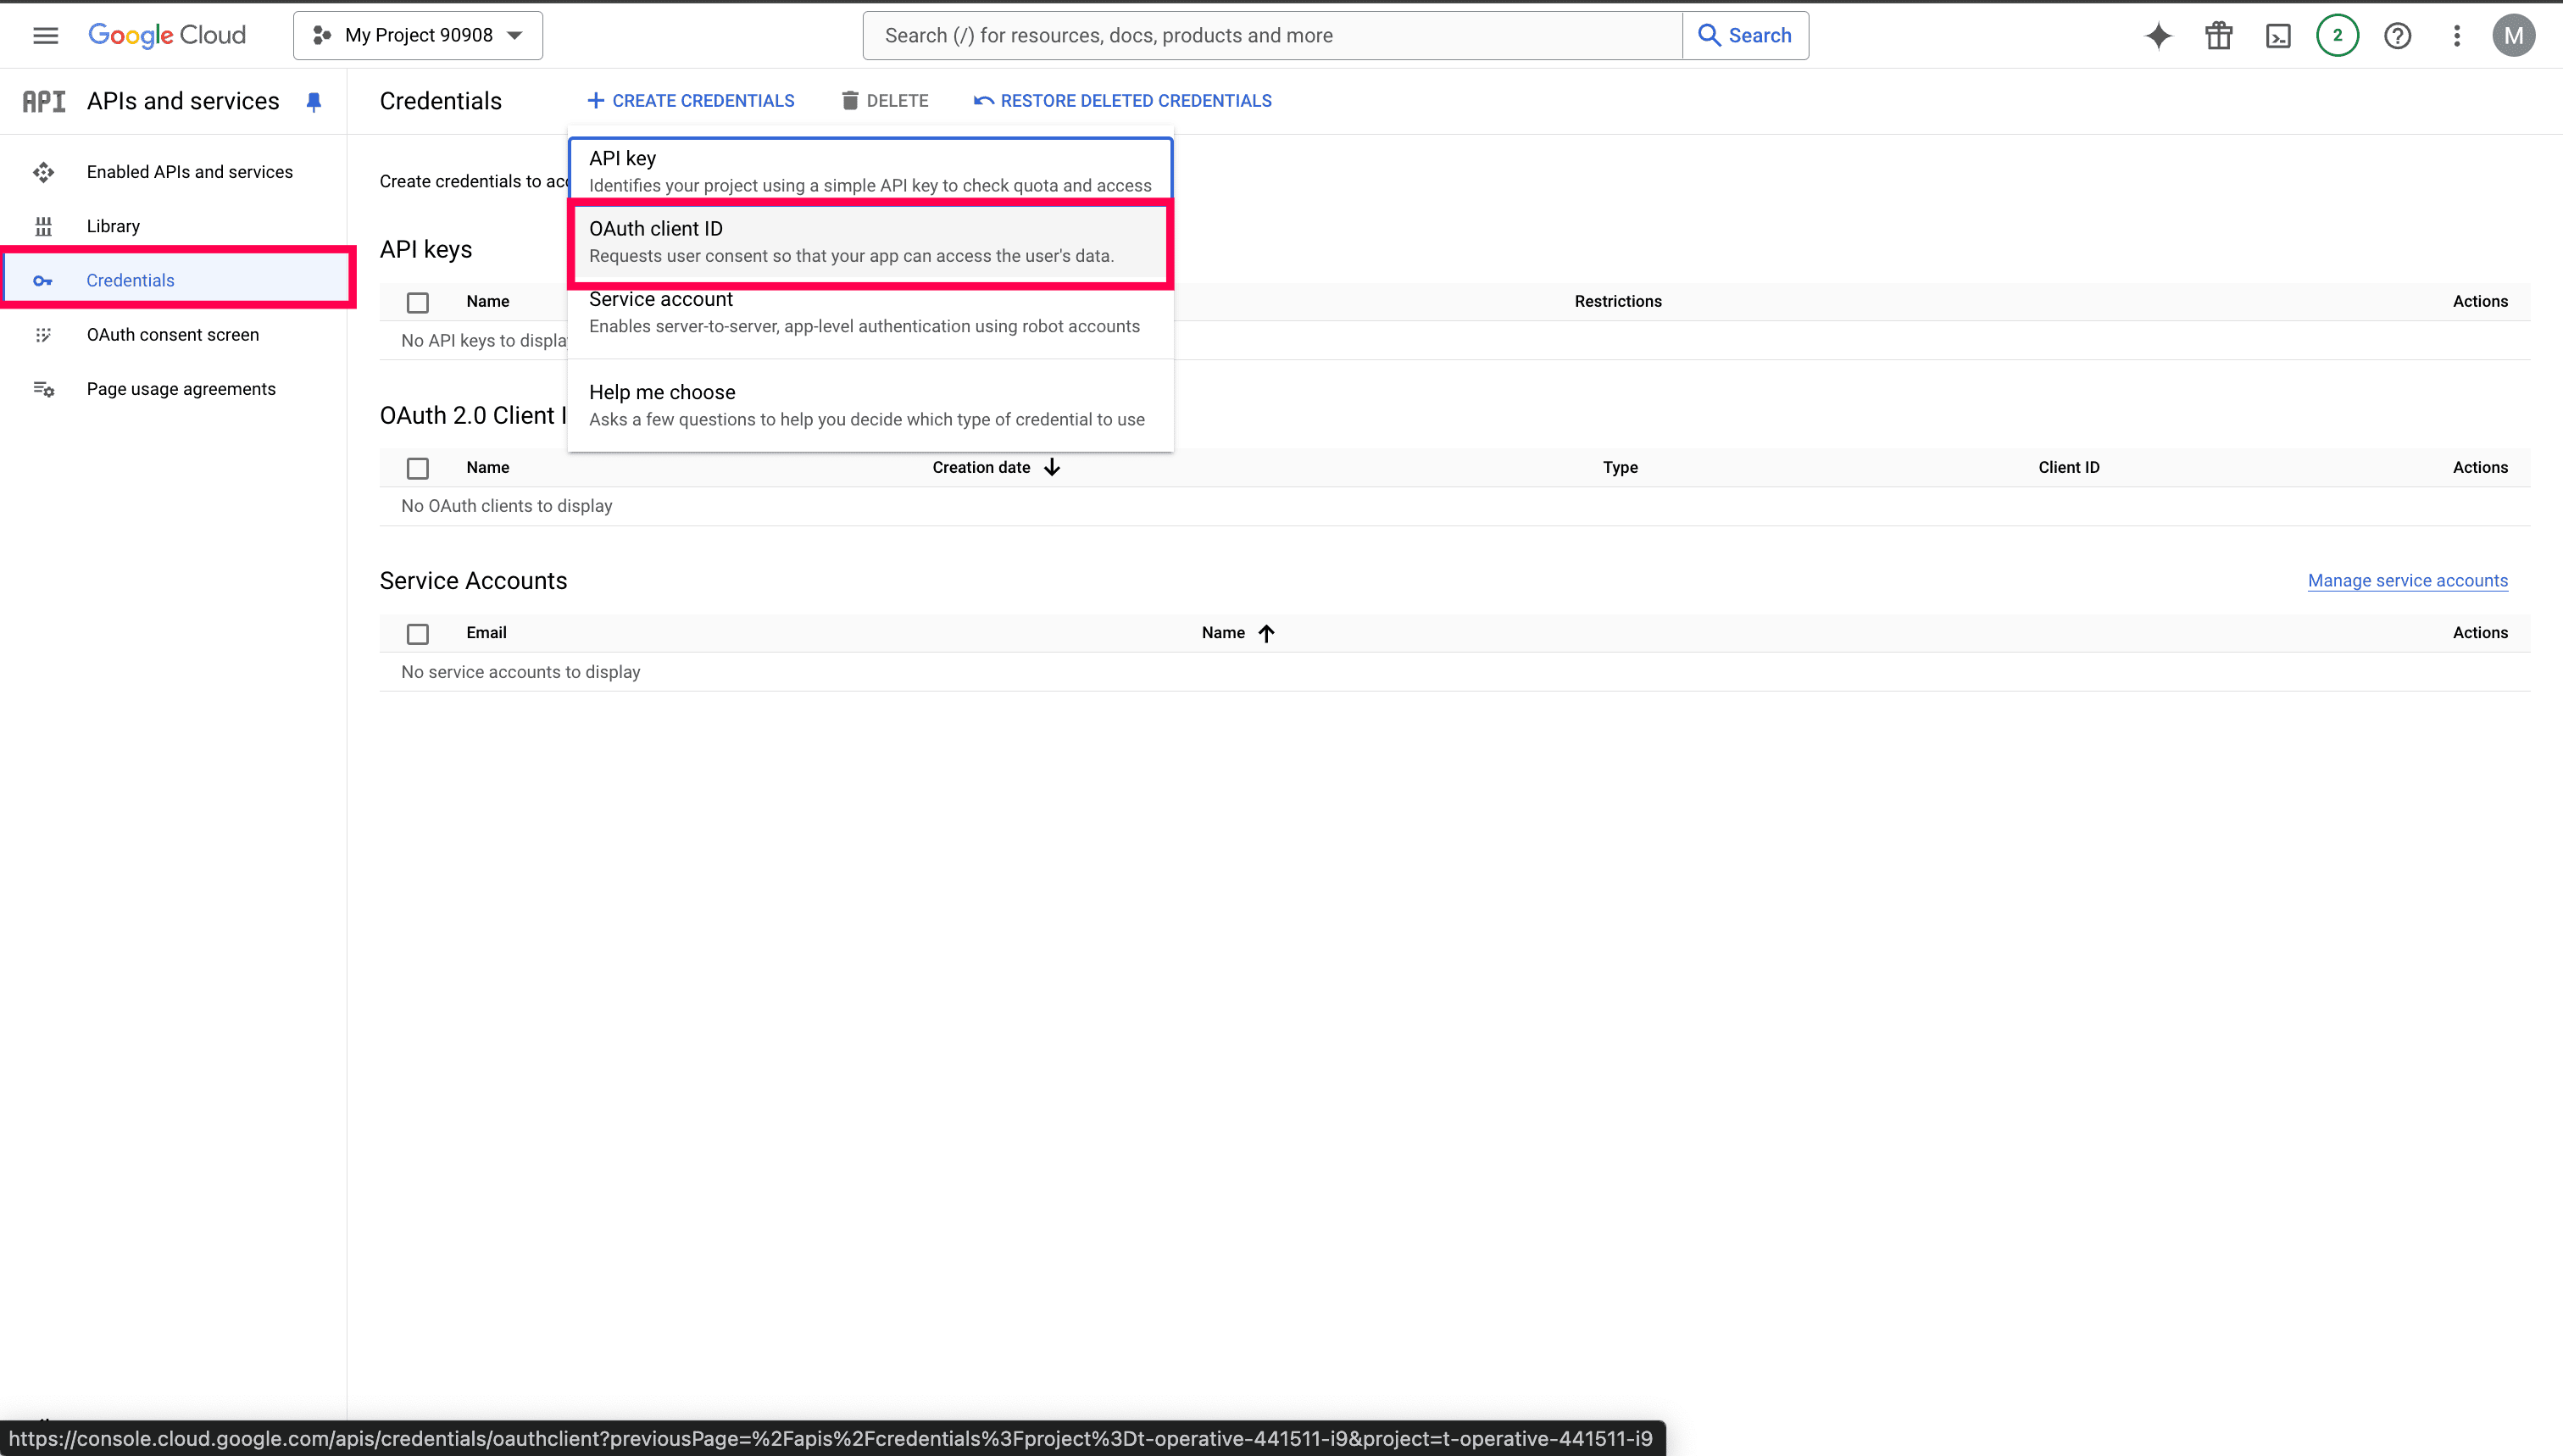This screenshot has width=2563, height=1456.
Task: Tick the API keys select-all checkbox
Action: pos(418,302)
